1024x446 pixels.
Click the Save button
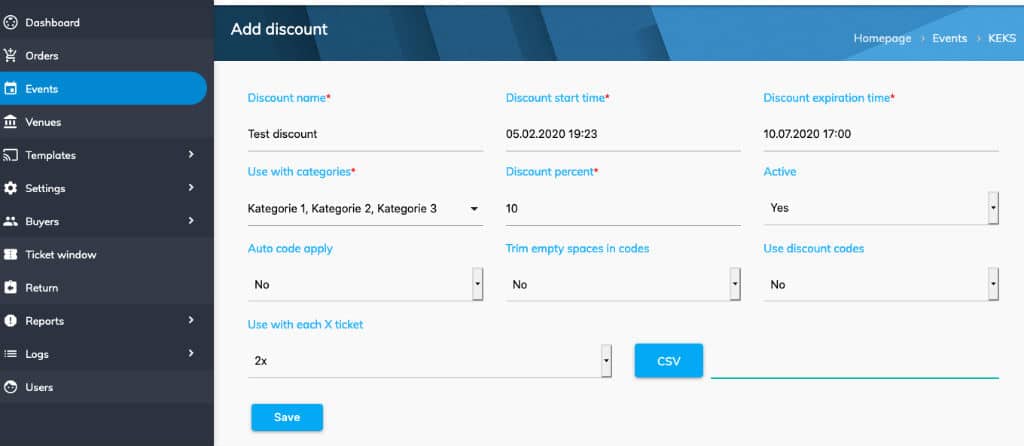point(287,417)
